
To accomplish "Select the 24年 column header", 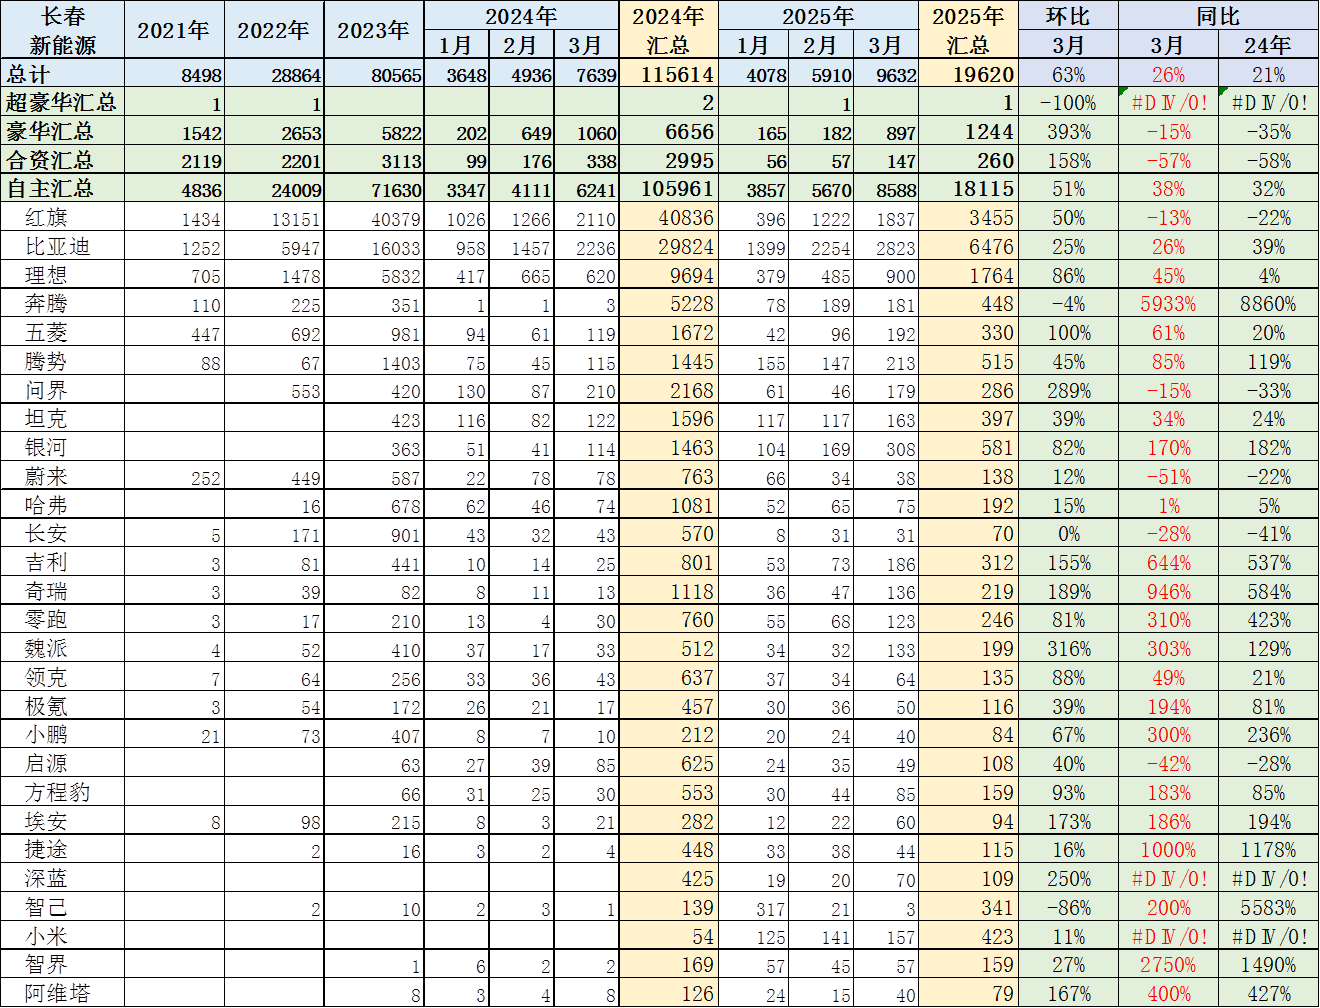I will click(x=1267, y=46).
